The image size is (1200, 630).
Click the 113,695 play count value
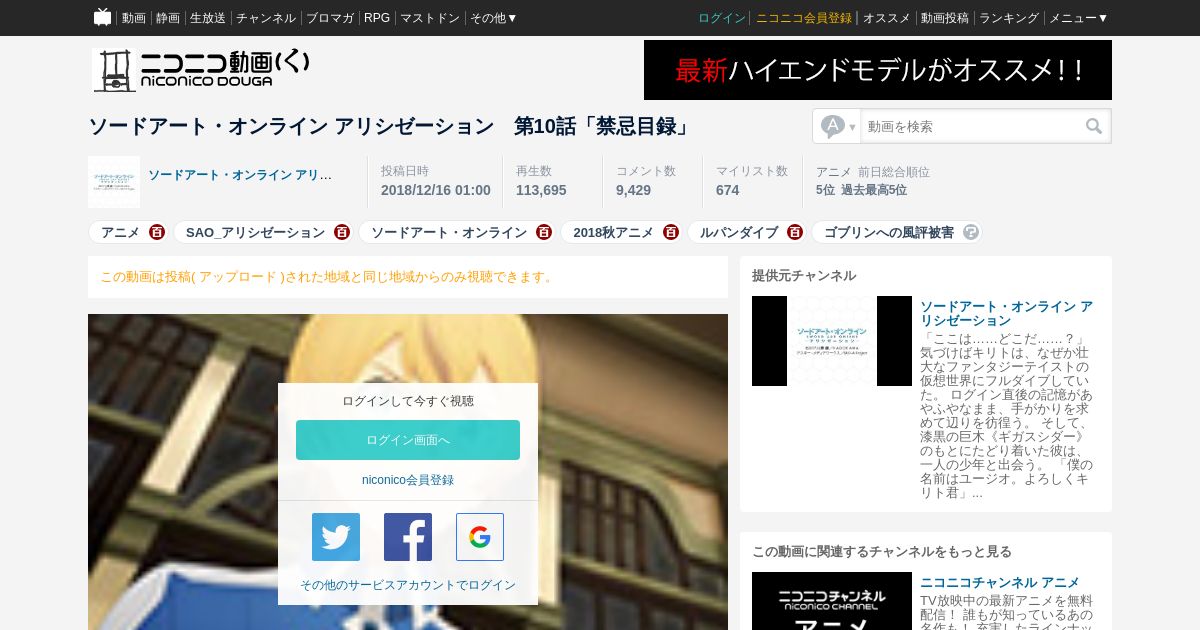[541, 190]
